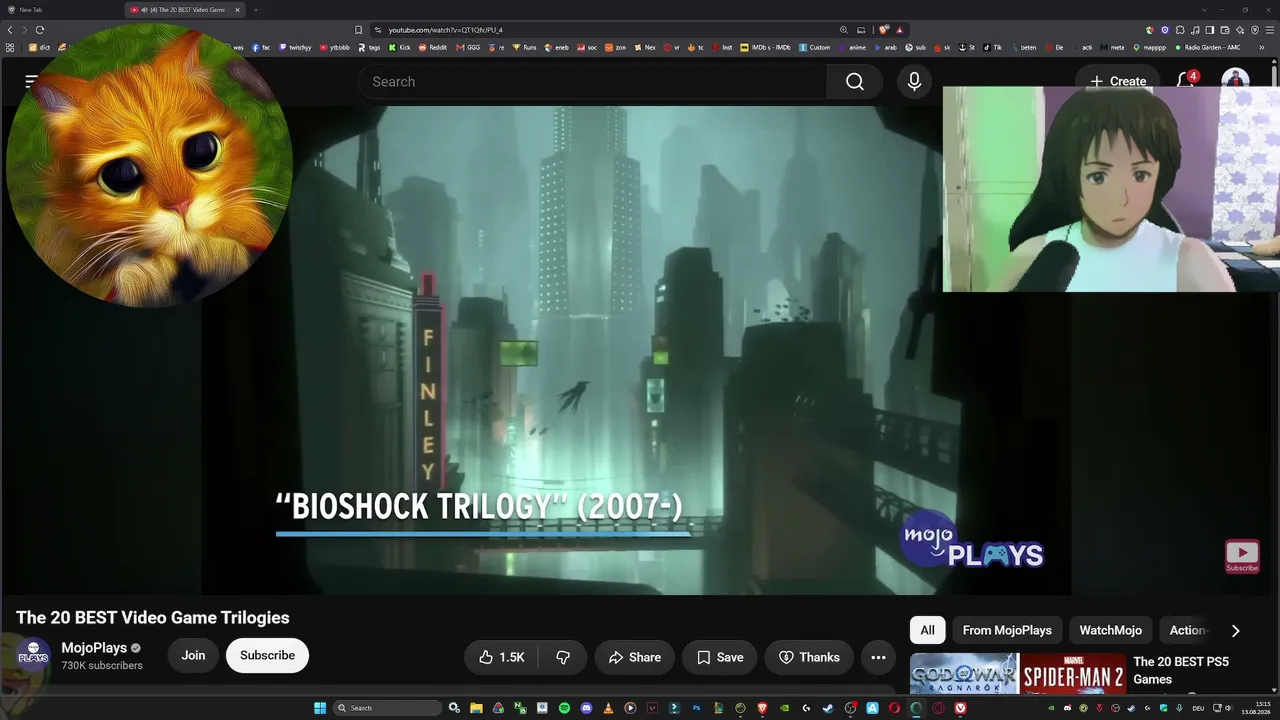Type in the YouTube Search field
Image resolution: width=1280 pixels, height=720 pixels.
[x=592, y=82]
